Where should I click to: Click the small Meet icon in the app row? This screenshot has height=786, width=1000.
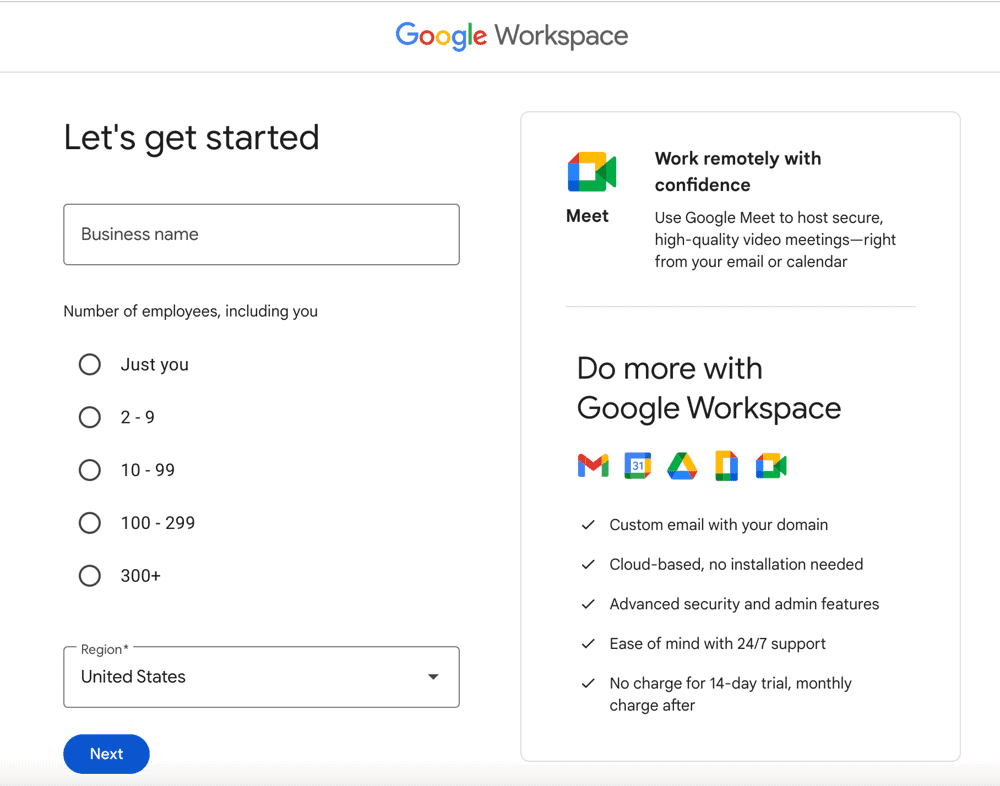[771, 466]
